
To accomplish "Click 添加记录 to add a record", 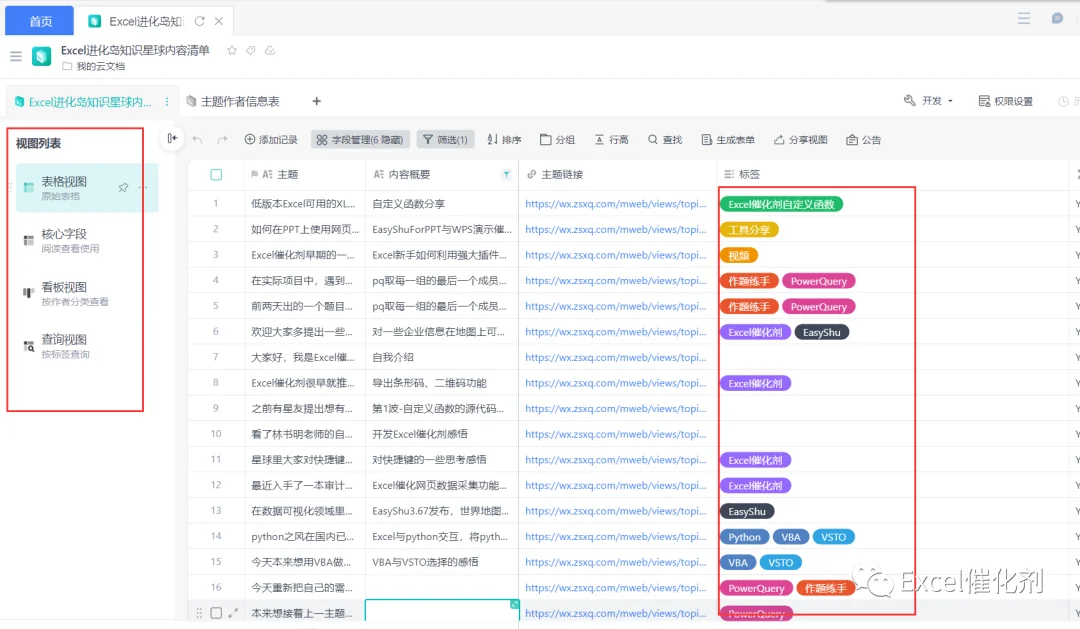I will pyautogui.click(x=271, y=140).
